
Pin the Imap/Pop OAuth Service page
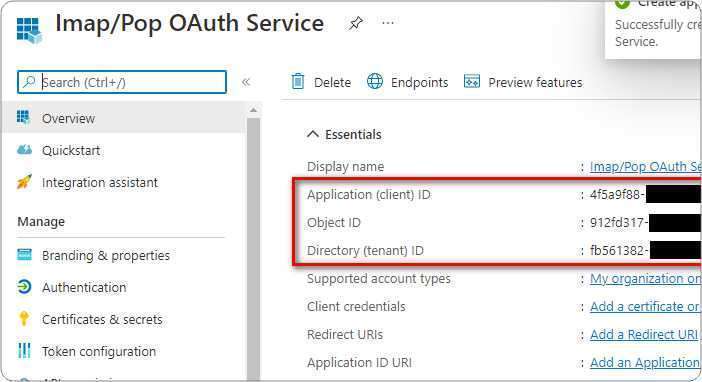[x=355, y=23]
